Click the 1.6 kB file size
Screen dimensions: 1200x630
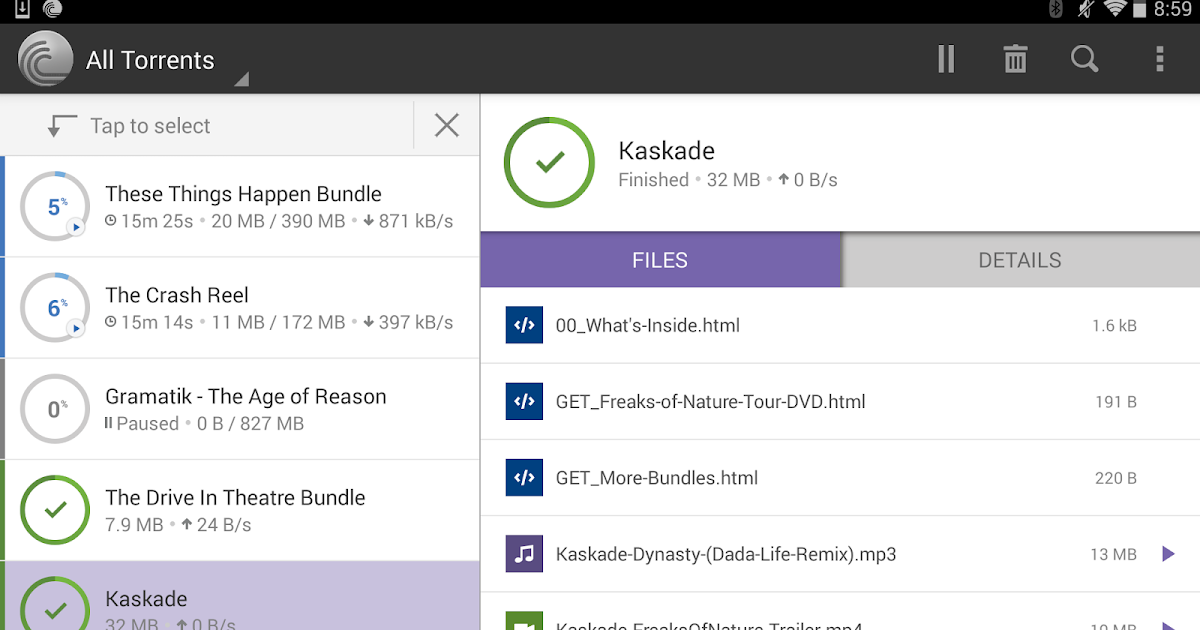(1114, 326)
